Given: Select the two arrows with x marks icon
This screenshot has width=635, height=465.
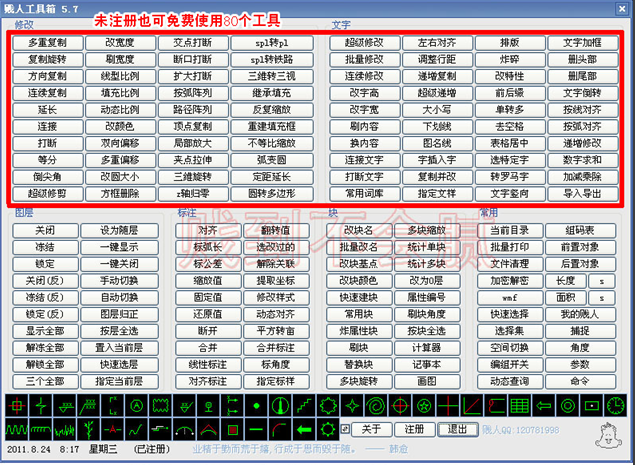Looking at the screenshot, I should pos(232,405).
